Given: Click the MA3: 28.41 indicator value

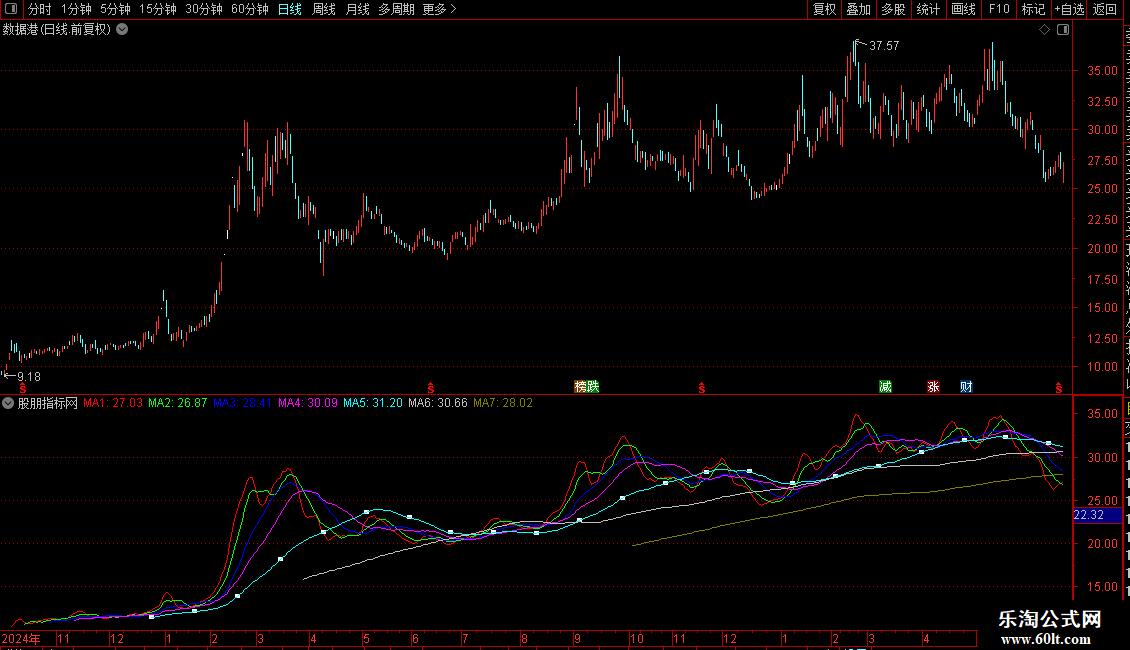Looking at the screenshot, I should pyautogui.click(x=242, y=404).
